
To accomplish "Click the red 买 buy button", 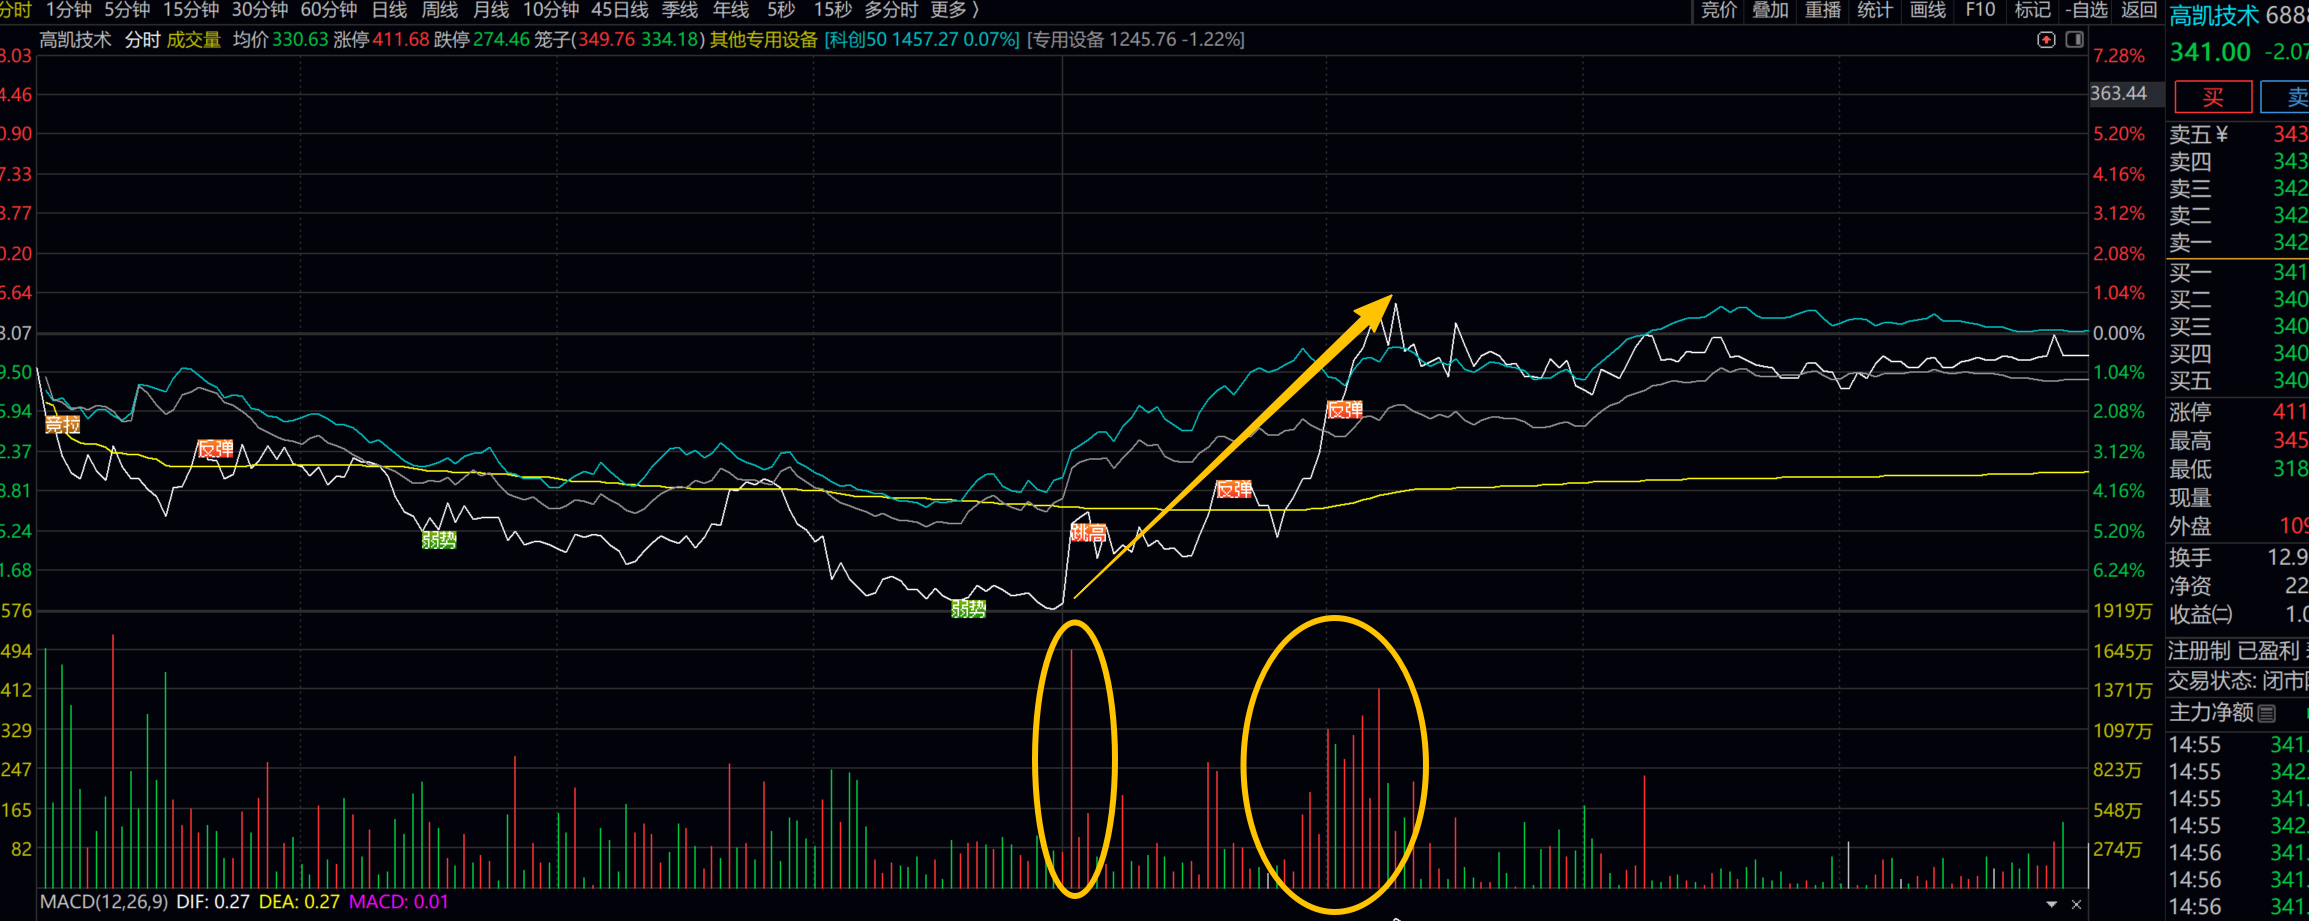I will pos(2213,97).
